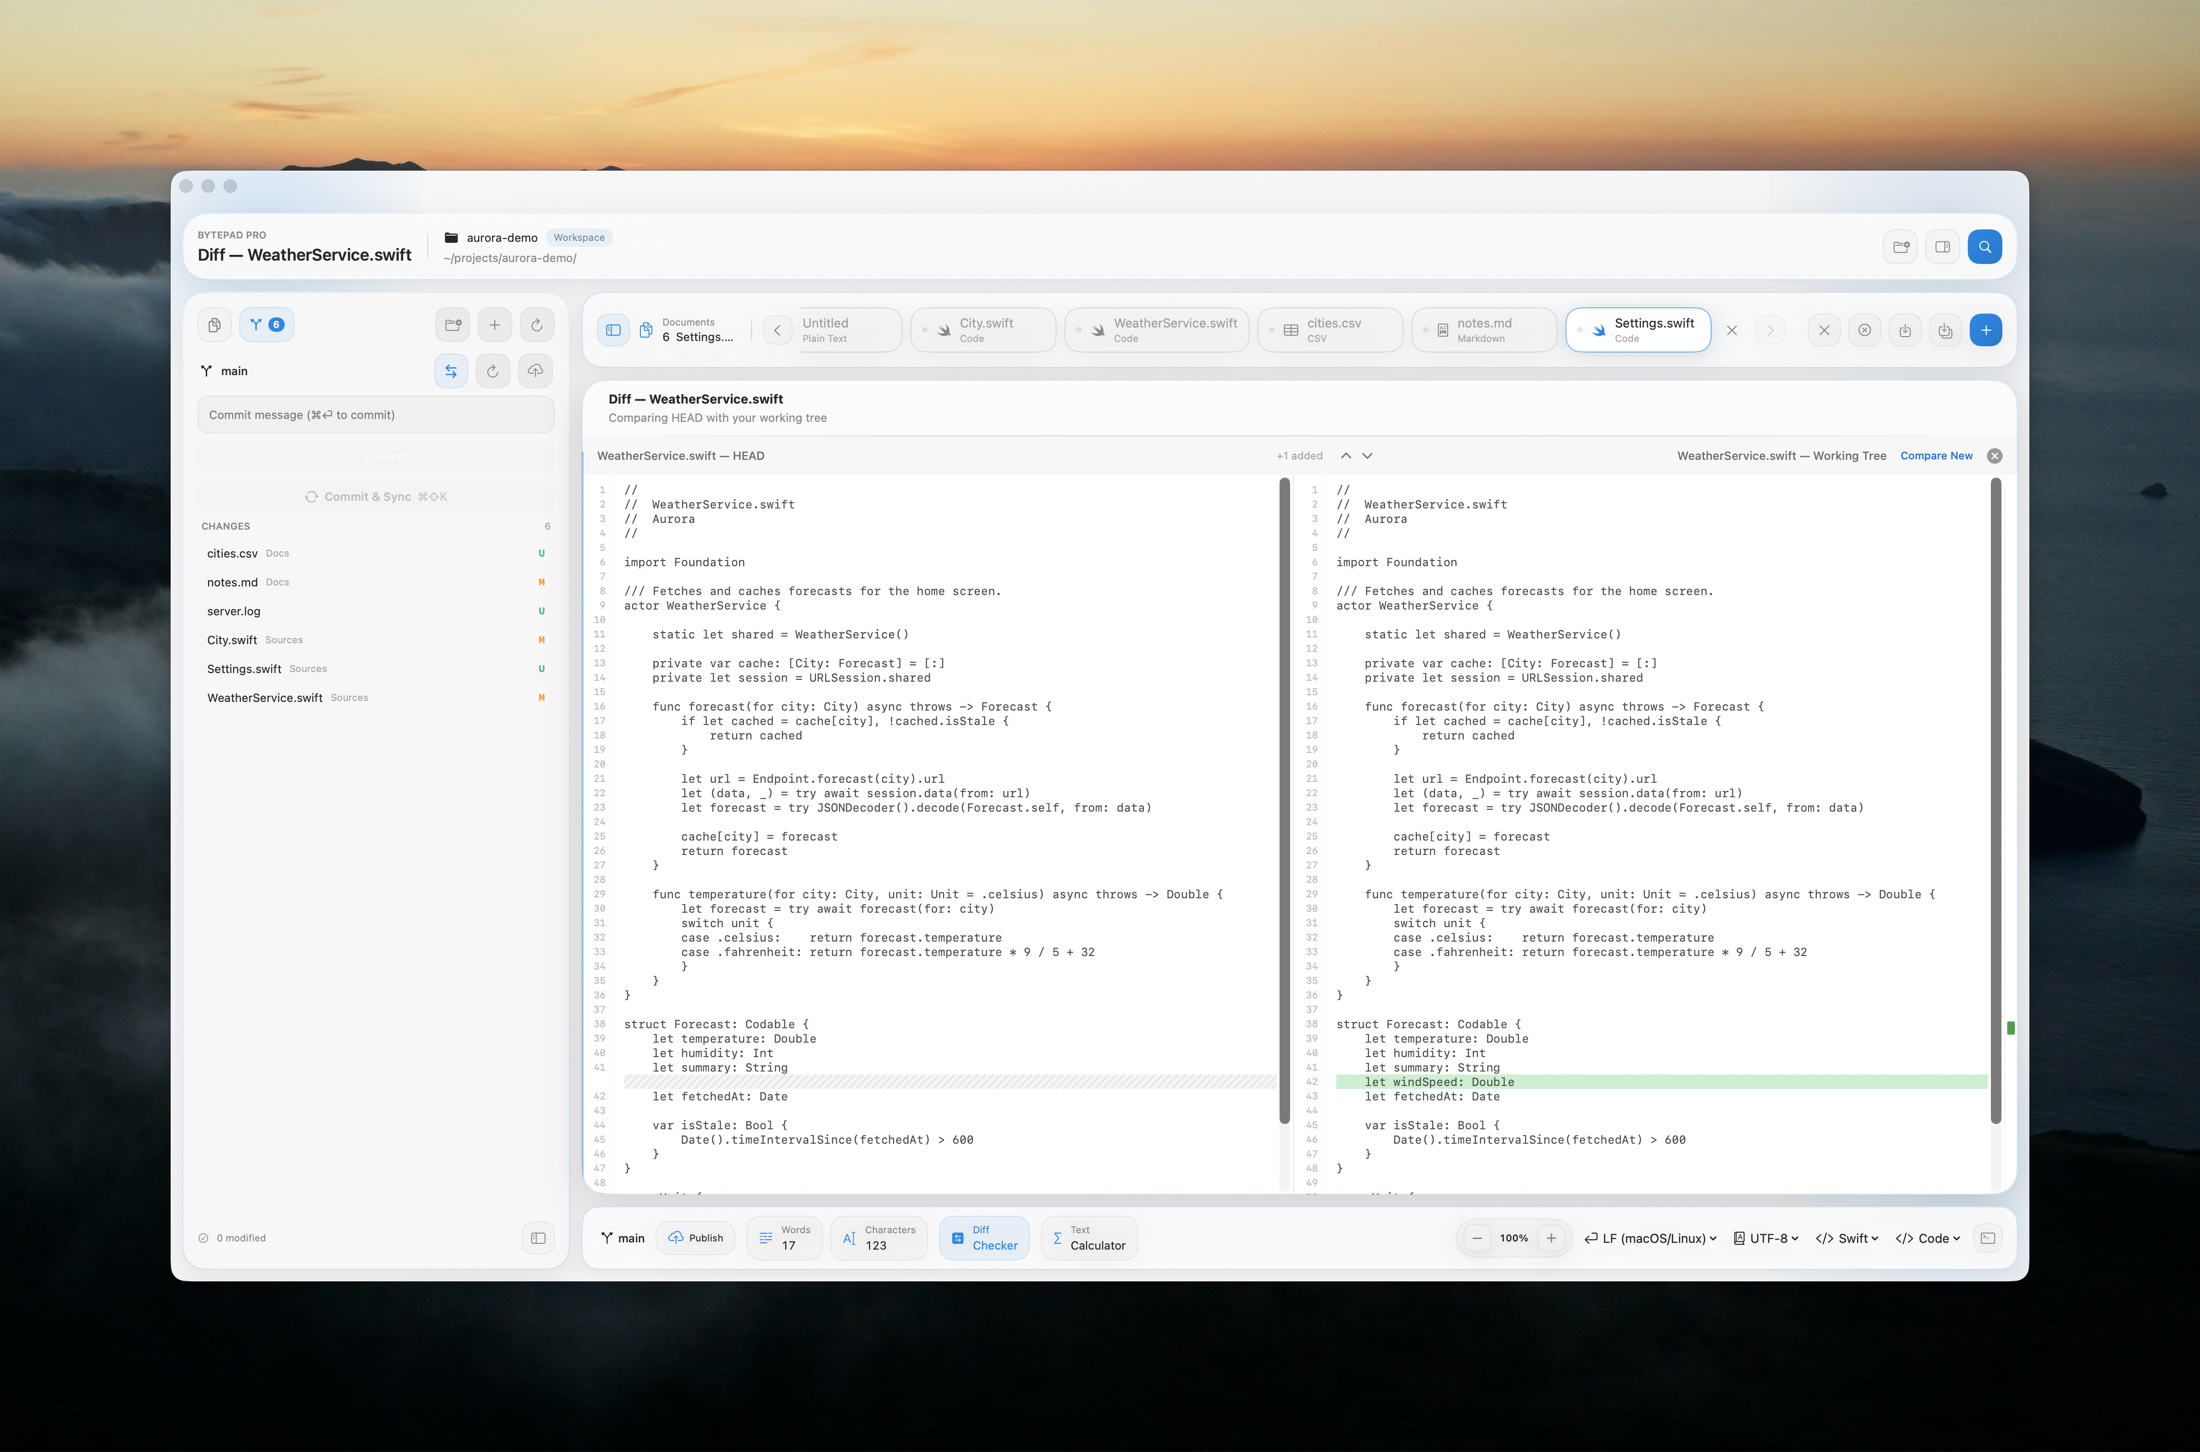Go to previous tabs with left chevron
The width and height of the screenshot is (2200, 1452).
click(x=778, y=330)
